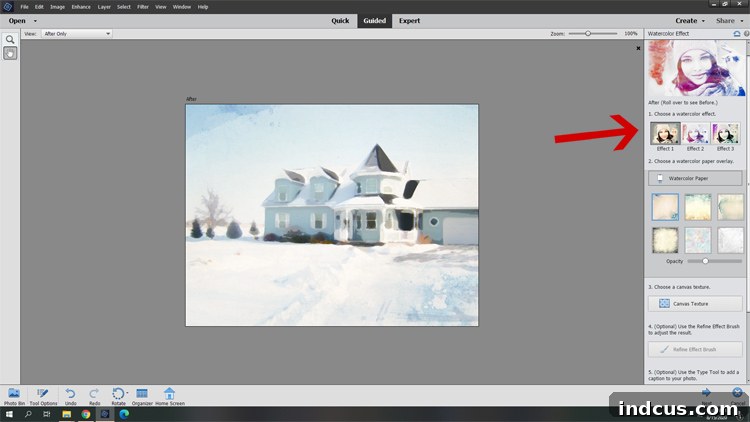
Task: Open the Select menu
Action: [x=123, y=7]
